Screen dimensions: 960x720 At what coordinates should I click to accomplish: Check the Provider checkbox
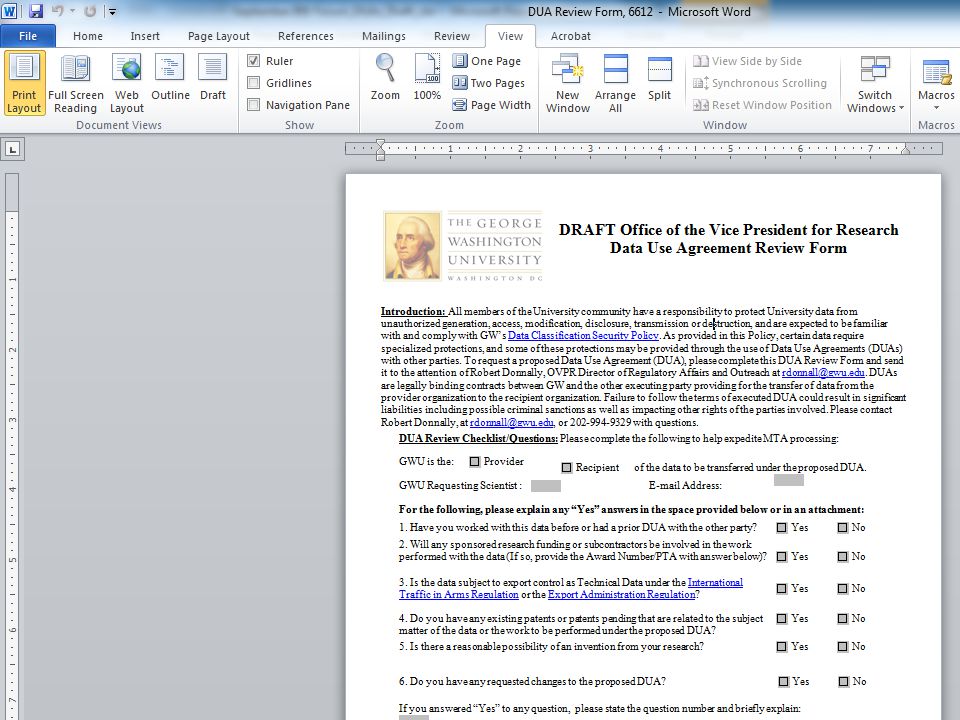pyautogui.click(x=474, y=462)
